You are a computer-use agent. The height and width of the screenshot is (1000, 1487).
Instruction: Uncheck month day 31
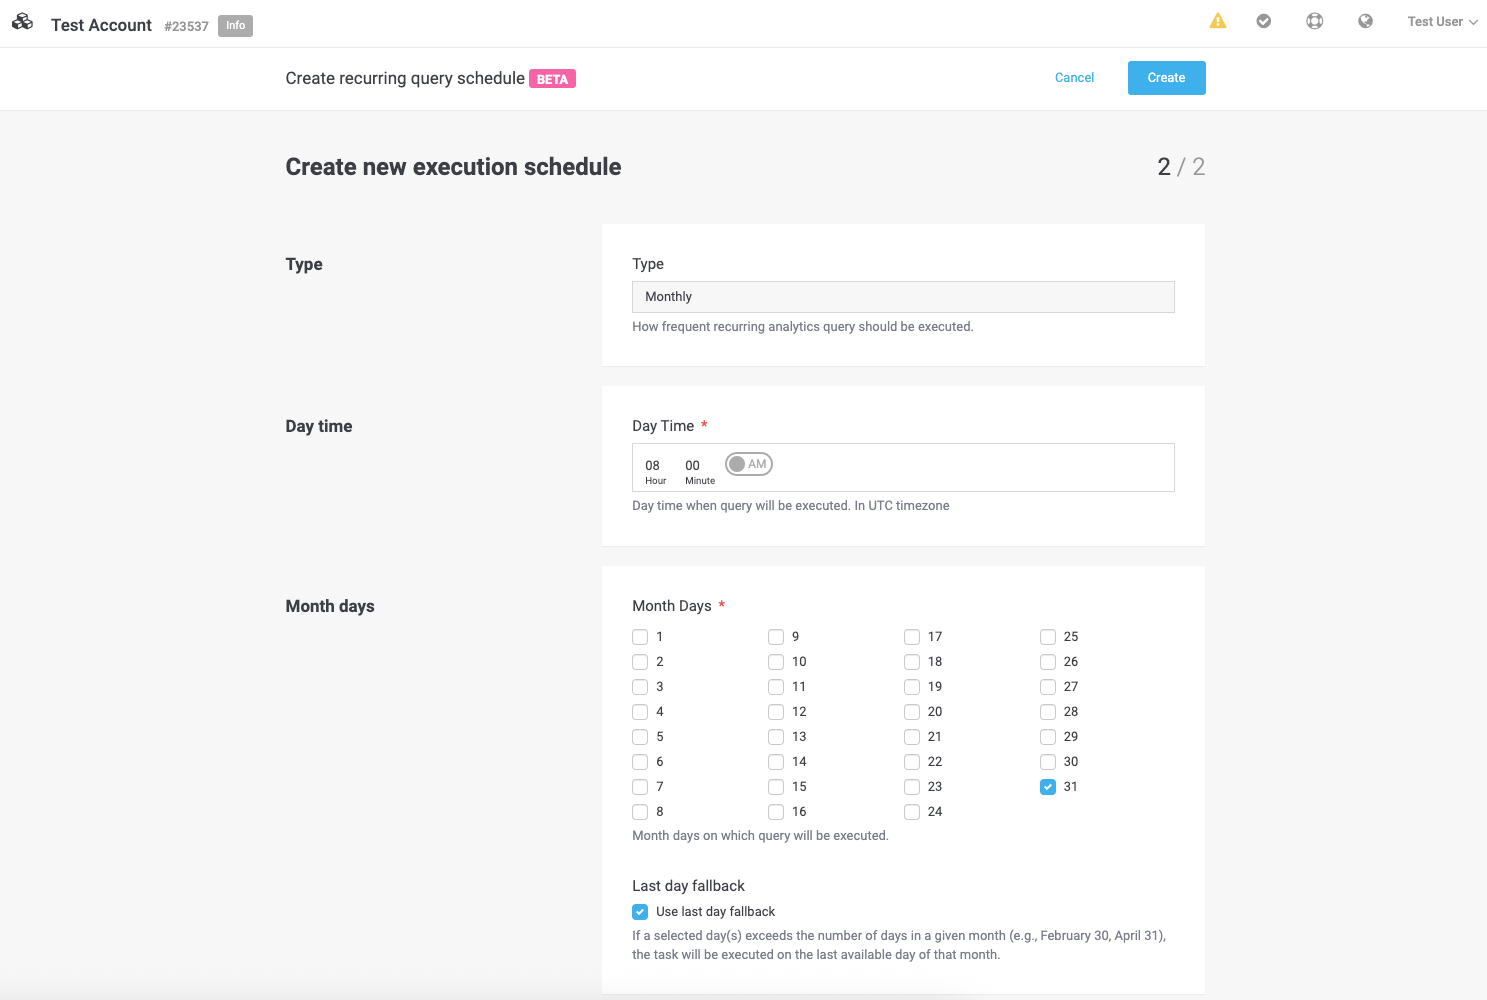coord(1048,787)
